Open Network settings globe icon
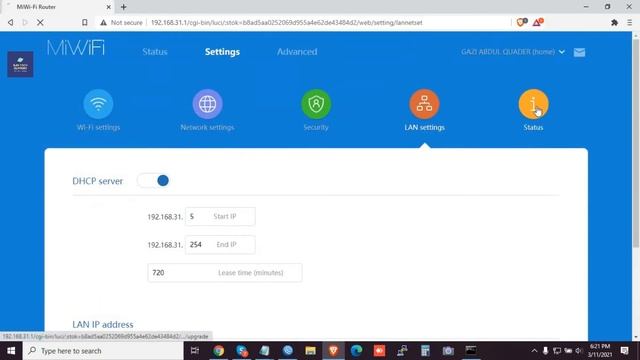 pos(207,104)
